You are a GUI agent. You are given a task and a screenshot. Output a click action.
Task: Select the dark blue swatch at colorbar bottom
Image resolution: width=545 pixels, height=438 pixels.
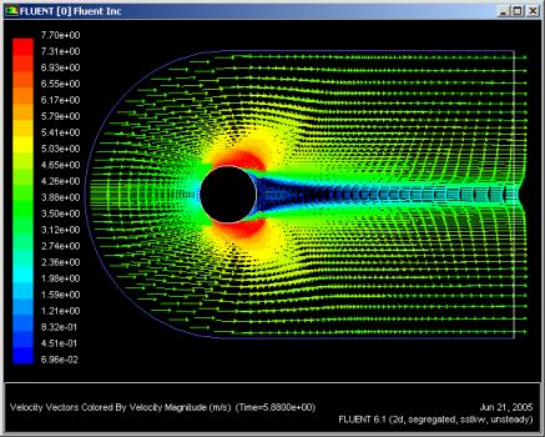[x=23, y=355]
